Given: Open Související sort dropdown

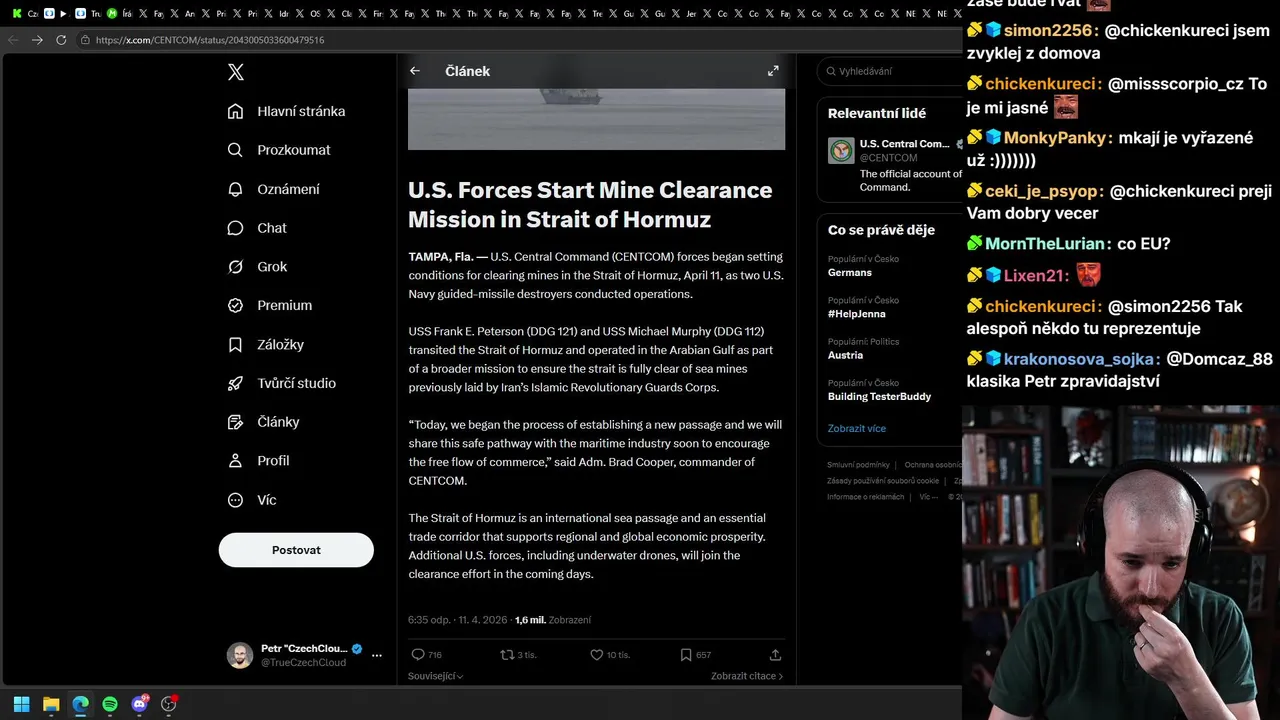Looking at the screenshot, I should [x=435, y=676].
